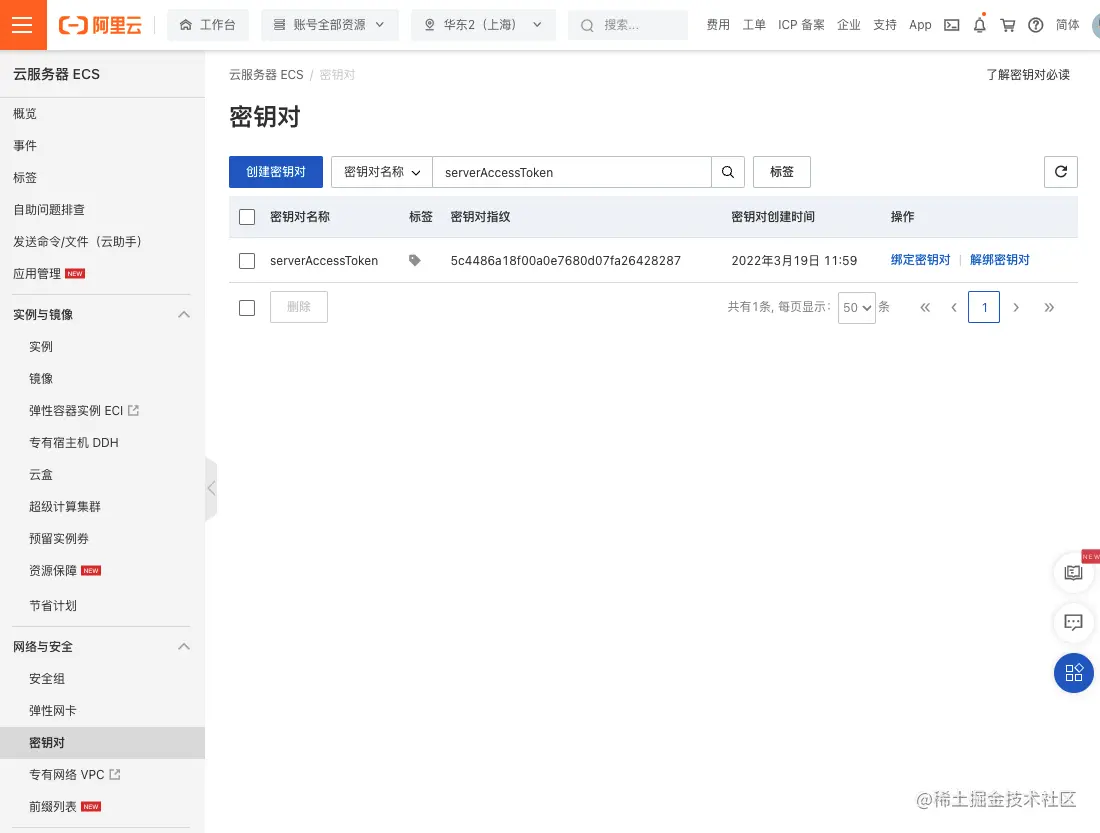Open 工单 in the top bar
Viewport: 1100px width, 833px height.
pyautogui.click(x=754, y=25)
